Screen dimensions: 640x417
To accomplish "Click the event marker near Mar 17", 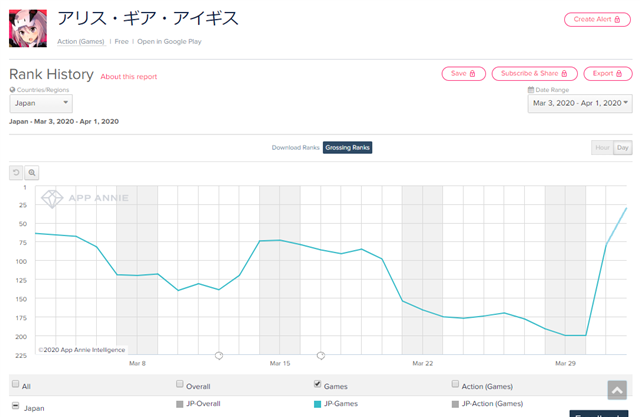I will click(x=321, y=356).
